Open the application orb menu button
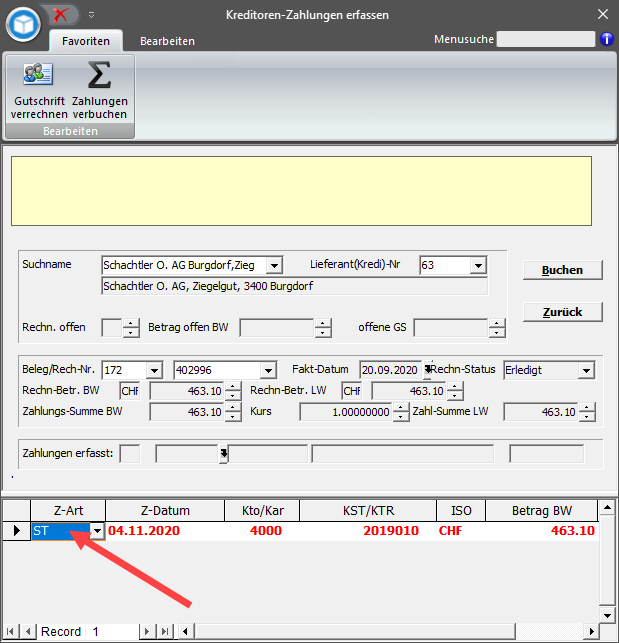619x643 pixels. [23, 24]
